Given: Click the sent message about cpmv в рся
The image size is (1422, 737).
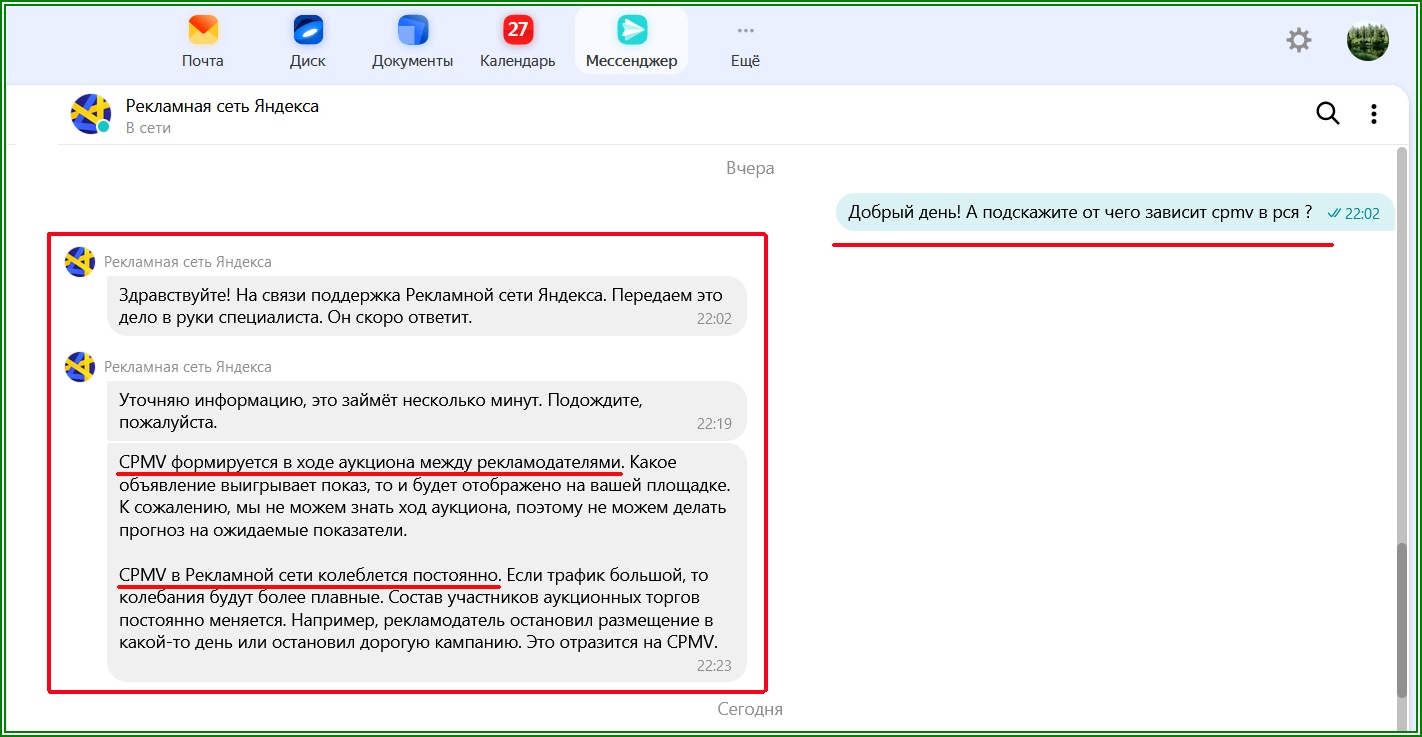Looking at the screenshot, I should (1080, 212).
